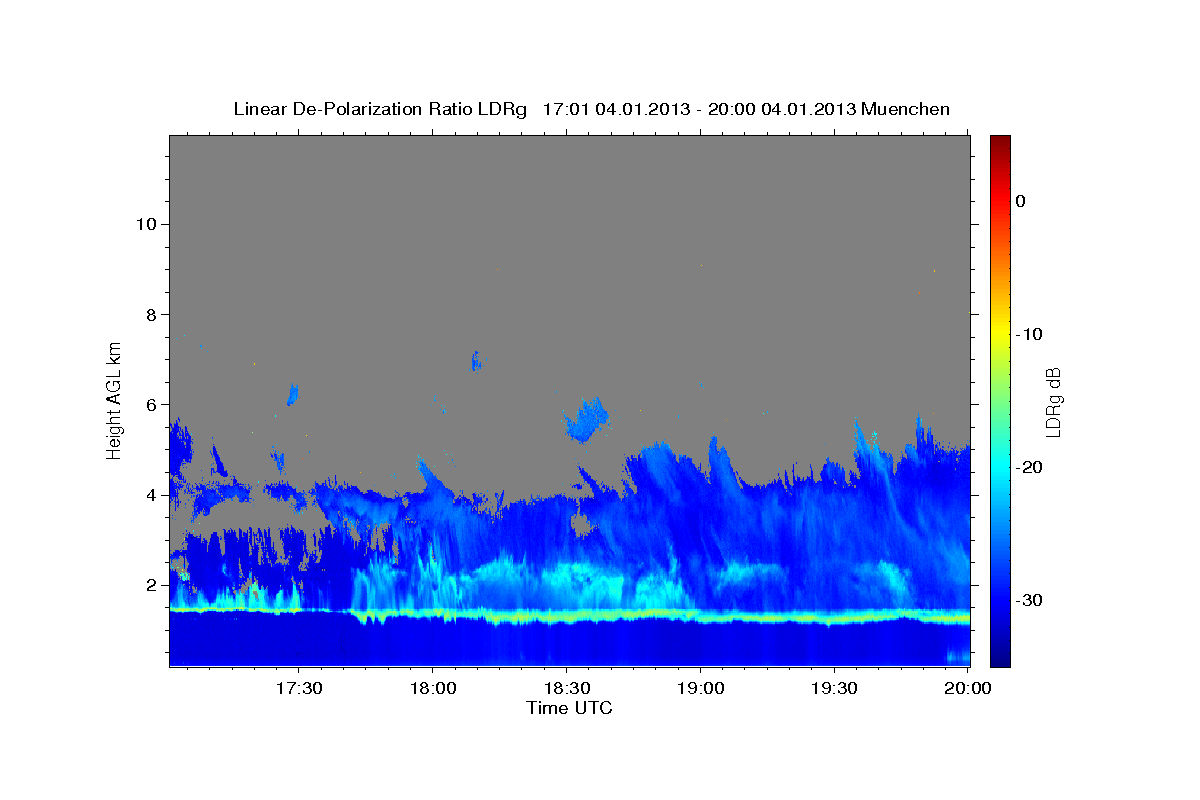This screenshot has height=800, width=1200.
Task: Click the 20:00 time tick label
Action: pos(967,689)
